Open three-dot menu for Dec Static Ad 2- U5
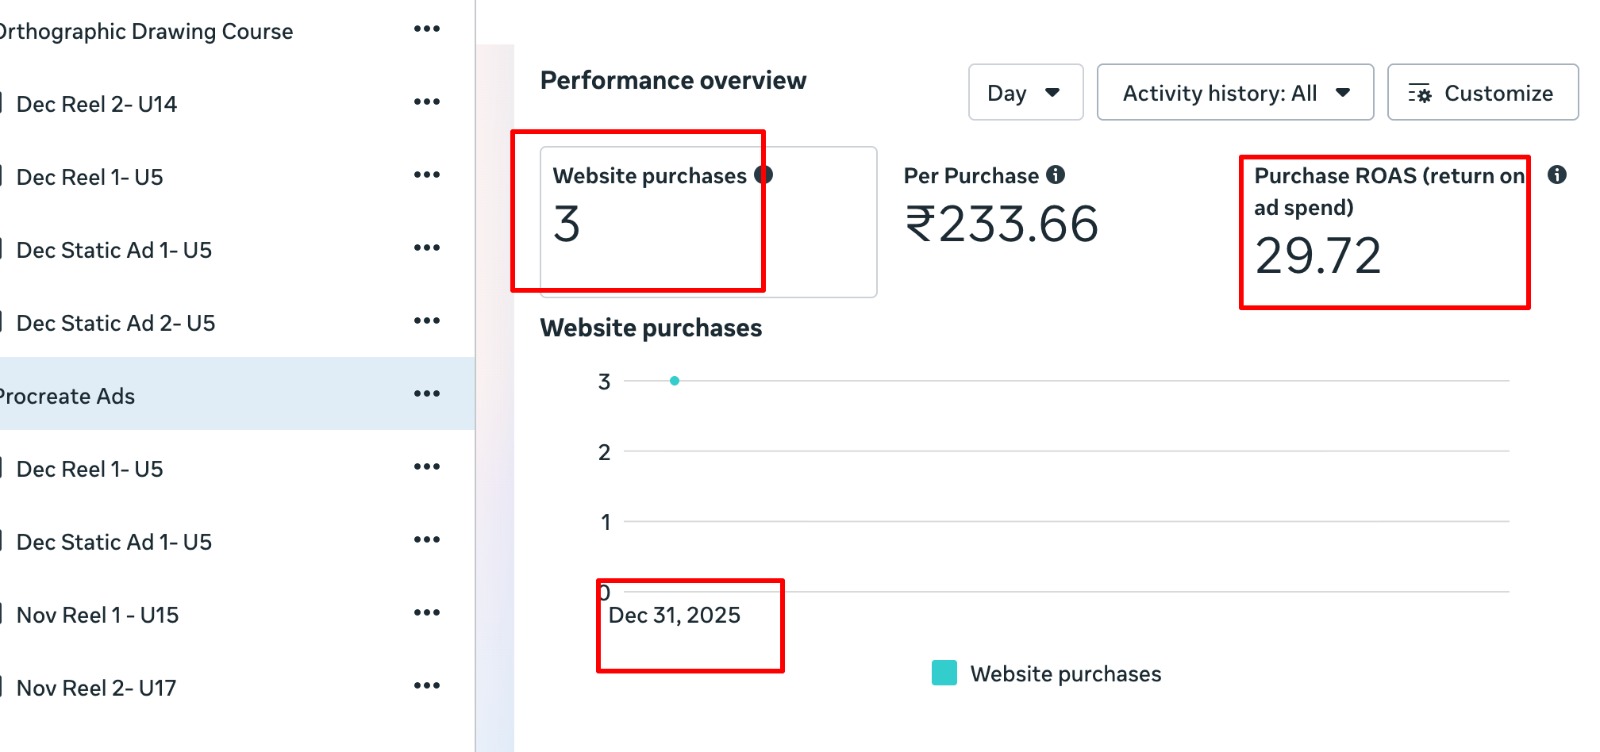The height and width of the screenshot is (752, 1600). [x=427, y=321]
